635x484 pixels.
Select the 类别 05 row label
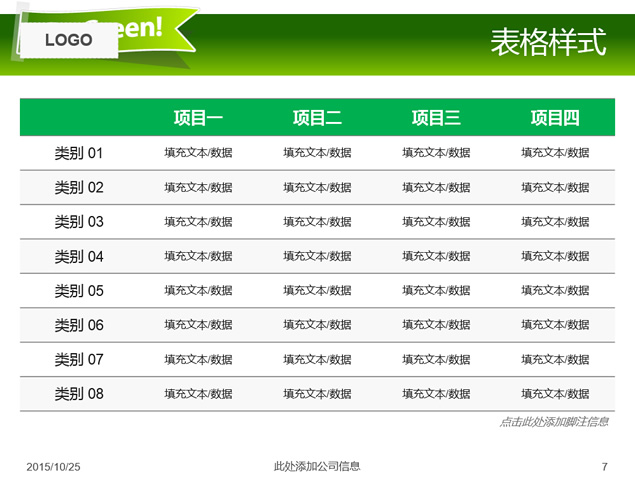[79, 291]
